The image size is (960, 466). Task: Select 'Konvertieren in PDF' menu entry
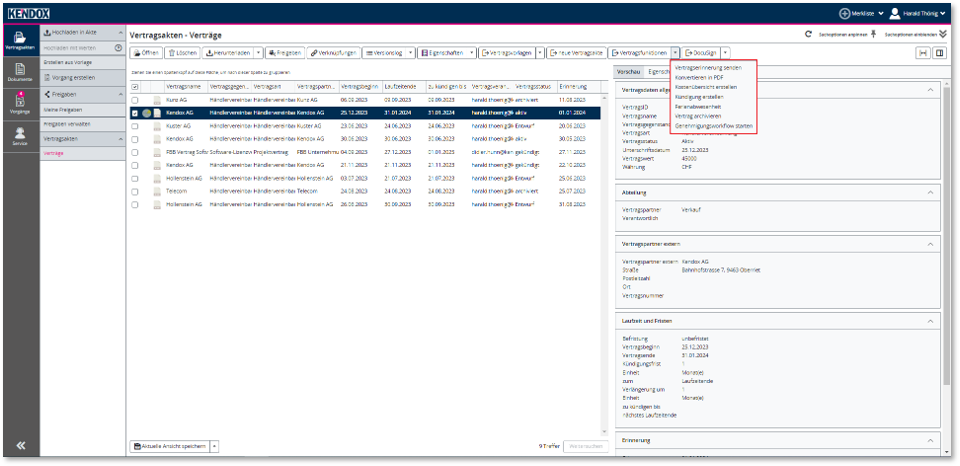[699, 77]
